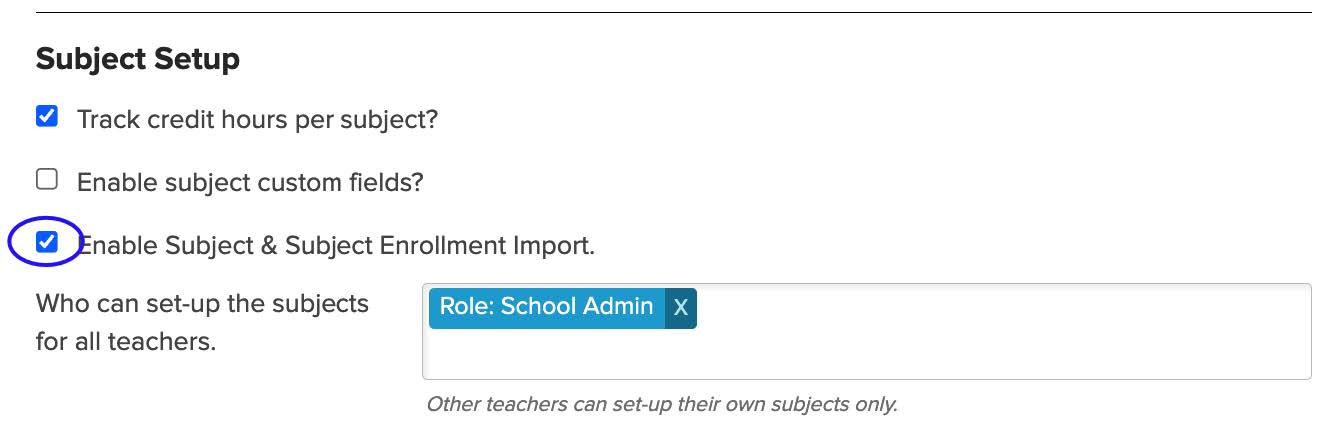Click the blank lower area of roles box

coord(866,354)
